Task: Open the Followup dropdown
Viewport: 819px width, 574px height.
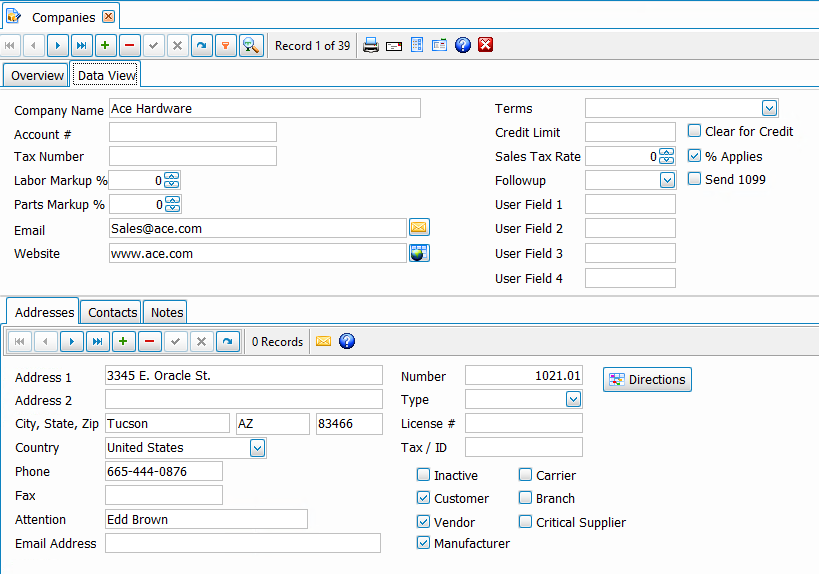Action: 667,180
